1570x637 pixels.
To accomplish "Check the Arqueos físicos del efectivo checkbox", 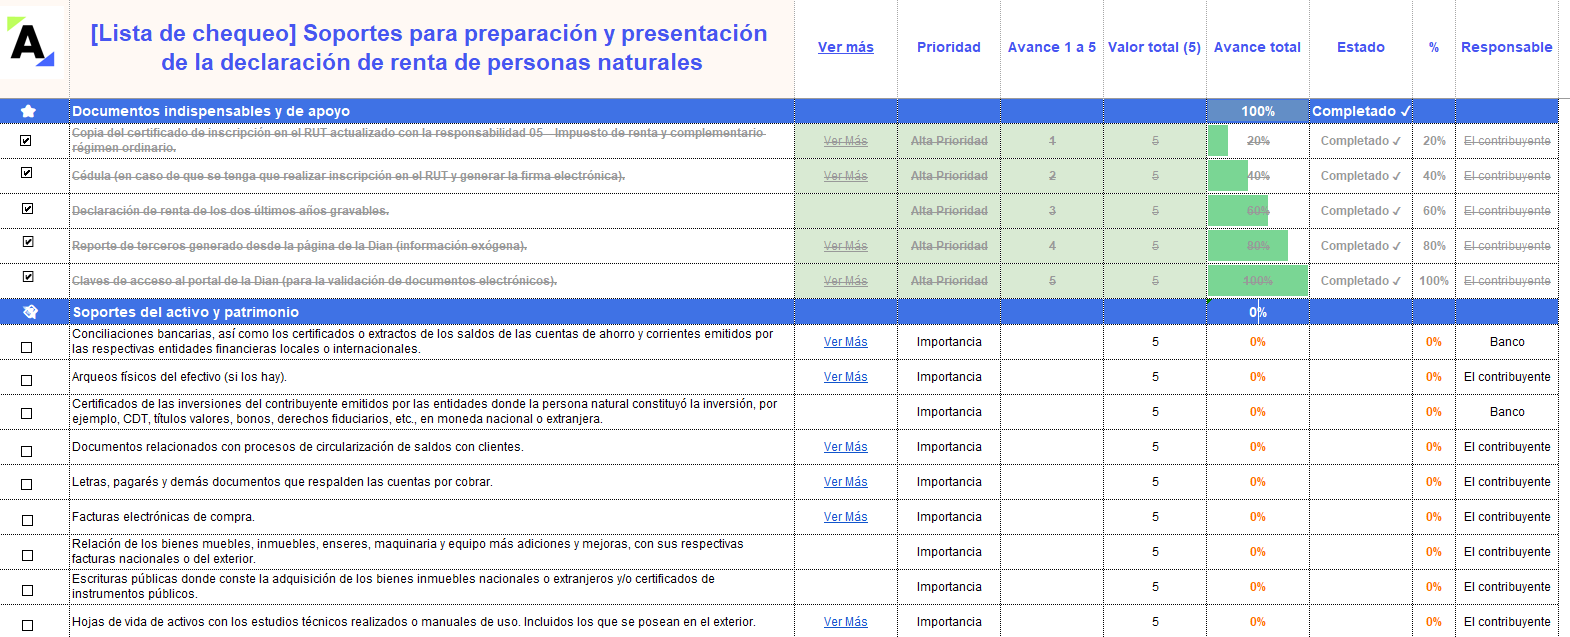I will tap(27, 381).
